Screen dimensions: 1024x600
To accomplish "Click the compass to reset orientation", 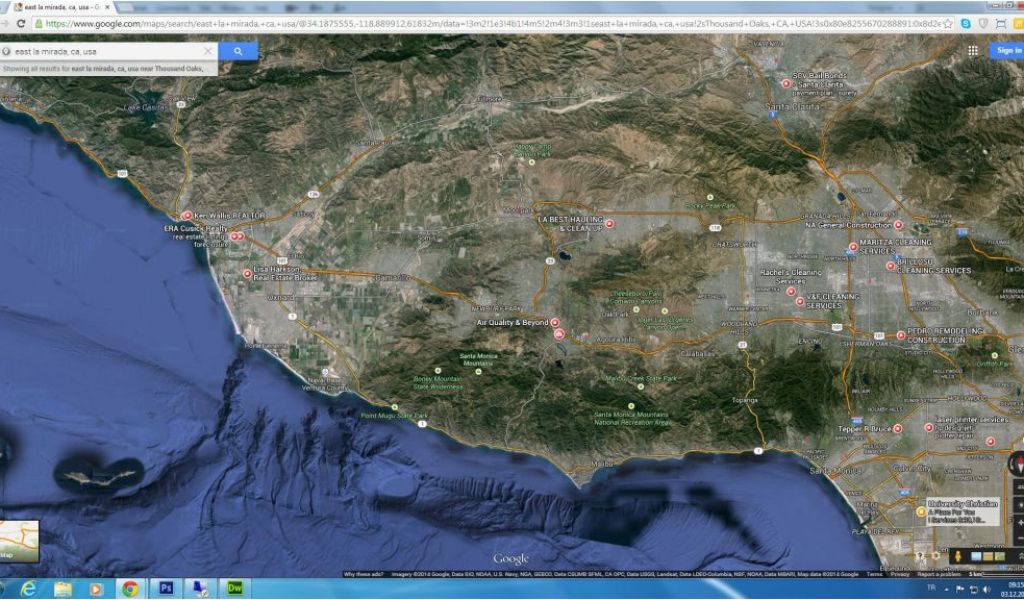I will coord(1017,464).
